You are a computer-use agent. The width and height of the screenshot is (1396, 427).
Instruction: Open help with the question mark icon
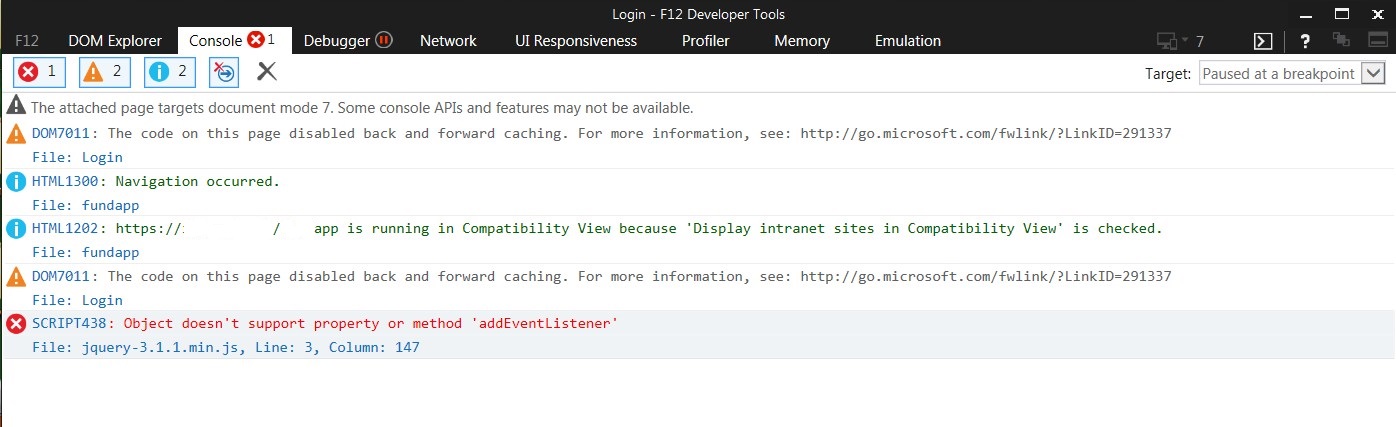(x=1305, y=41)
